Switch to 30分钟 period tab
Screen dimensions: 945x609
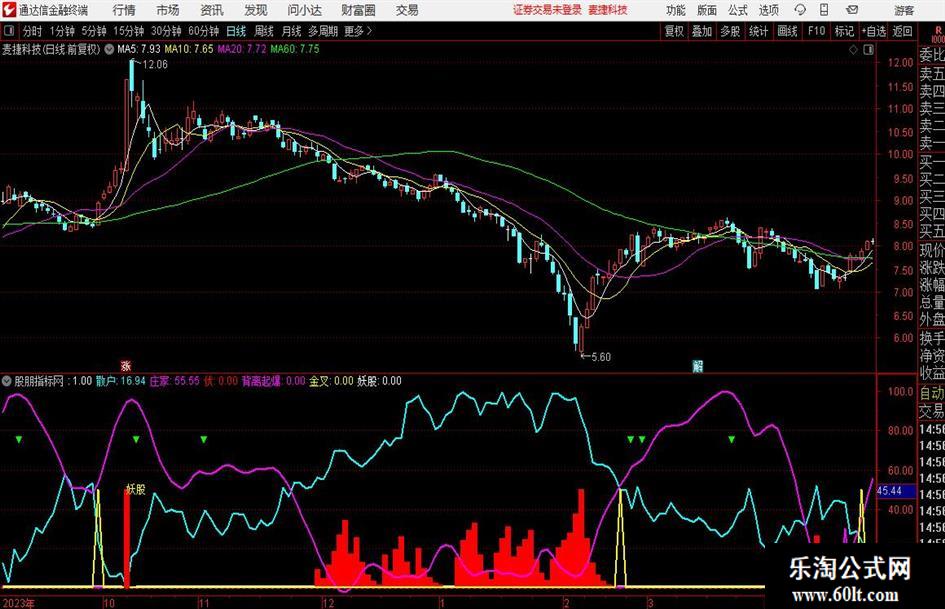click(x=166, y=31)
